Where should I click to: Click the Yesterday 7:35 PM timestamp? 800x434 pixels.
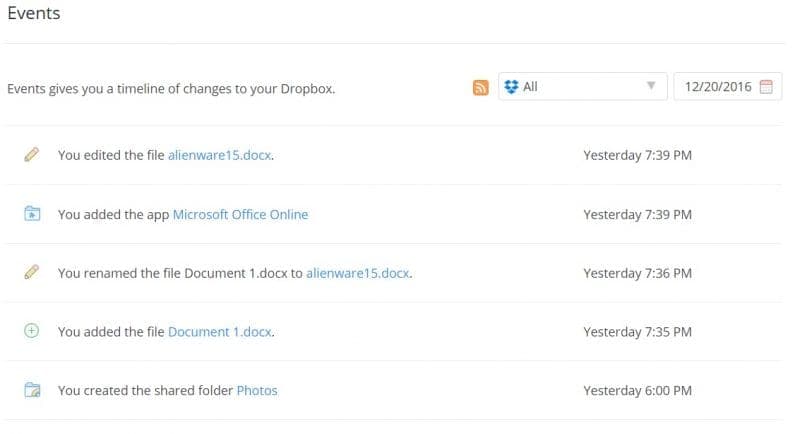(638, 332)
